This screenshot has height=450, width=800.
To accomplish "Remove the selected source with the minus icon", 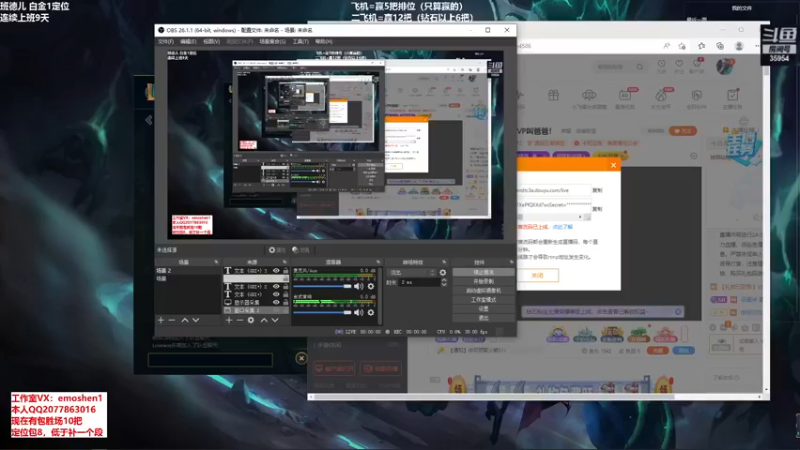I will (239, 320).
